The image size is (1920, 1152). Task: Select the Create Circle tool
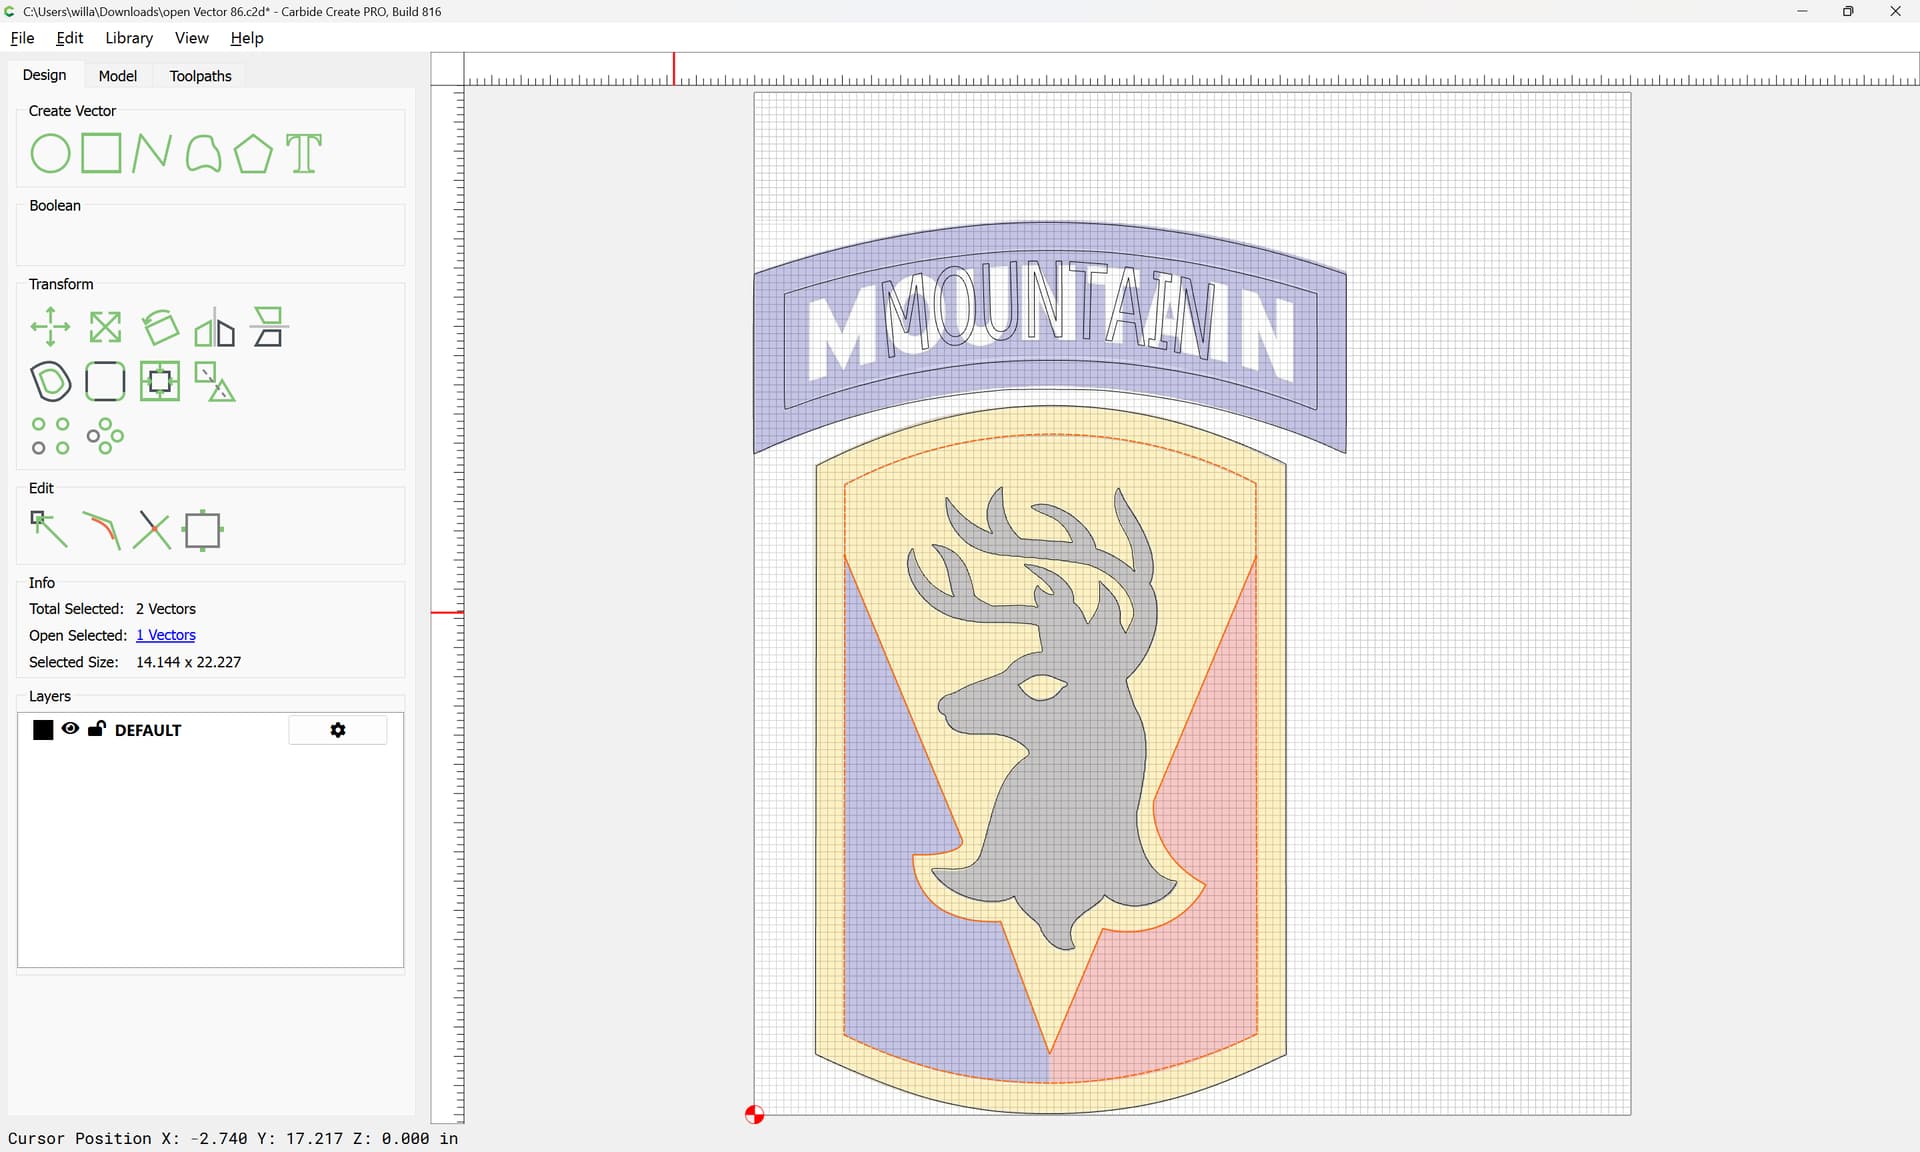coord(50,154)
